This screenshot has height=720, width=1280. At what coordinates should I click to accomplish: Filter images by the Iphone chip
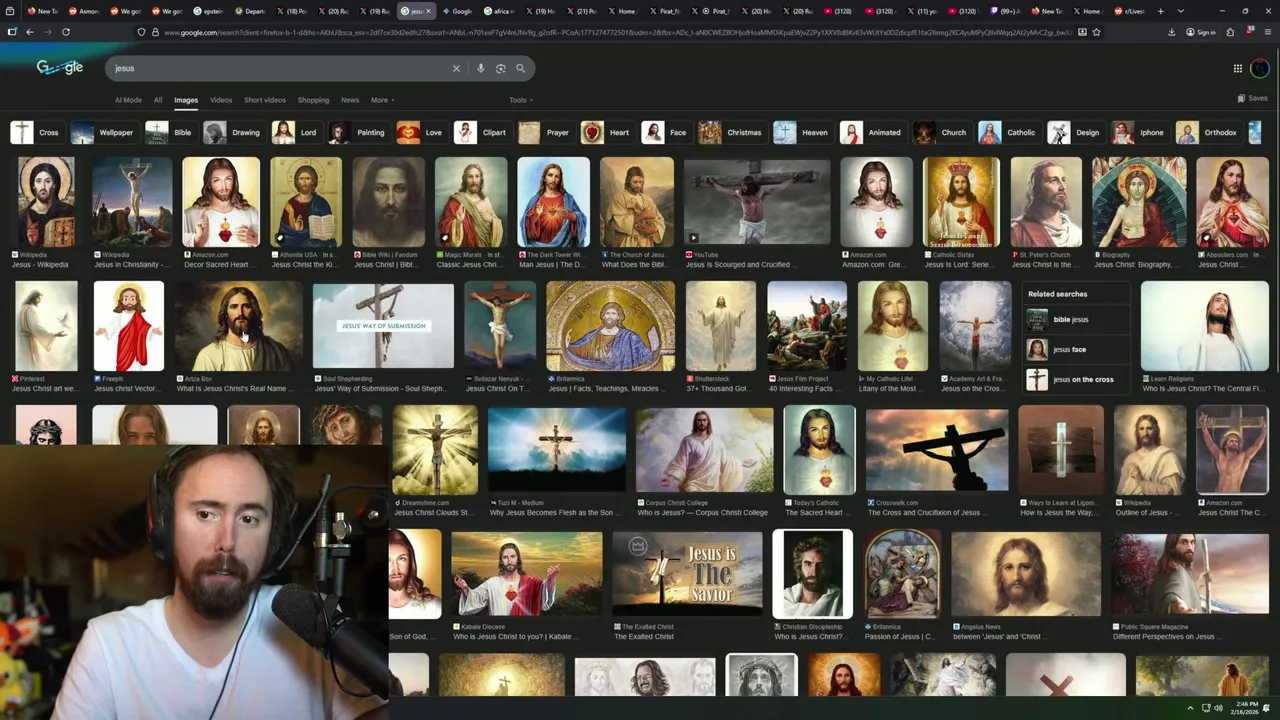[1140, 132]
